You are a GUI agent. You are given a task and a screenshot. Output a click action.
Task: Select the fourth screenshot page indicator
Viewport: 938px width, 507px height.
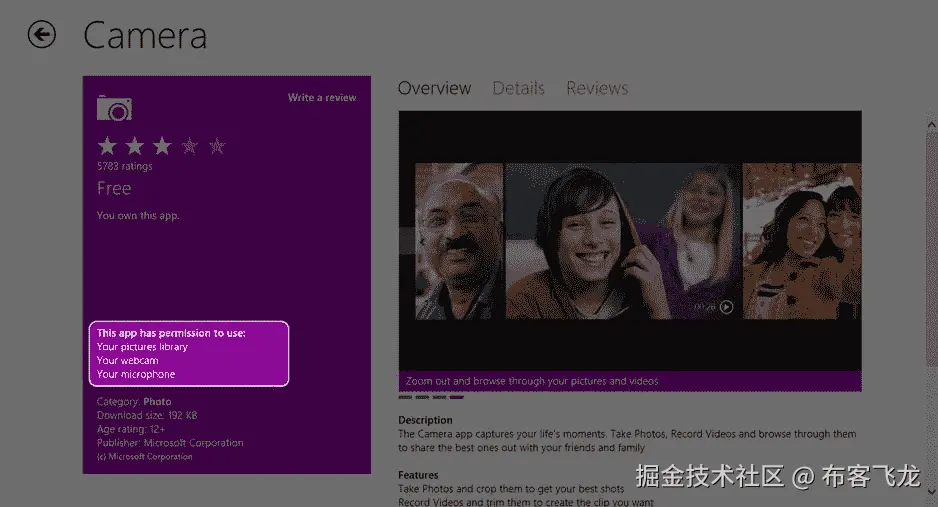tap(457, 397)
